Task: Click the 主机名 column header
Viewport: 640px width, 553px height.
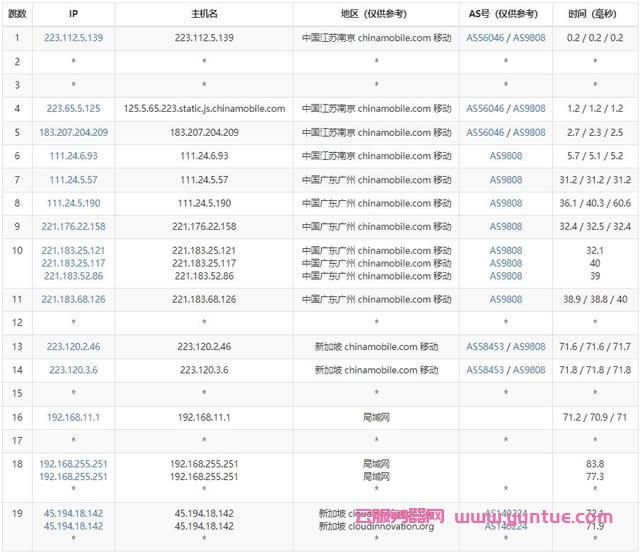Action: [x=204, y=14]
